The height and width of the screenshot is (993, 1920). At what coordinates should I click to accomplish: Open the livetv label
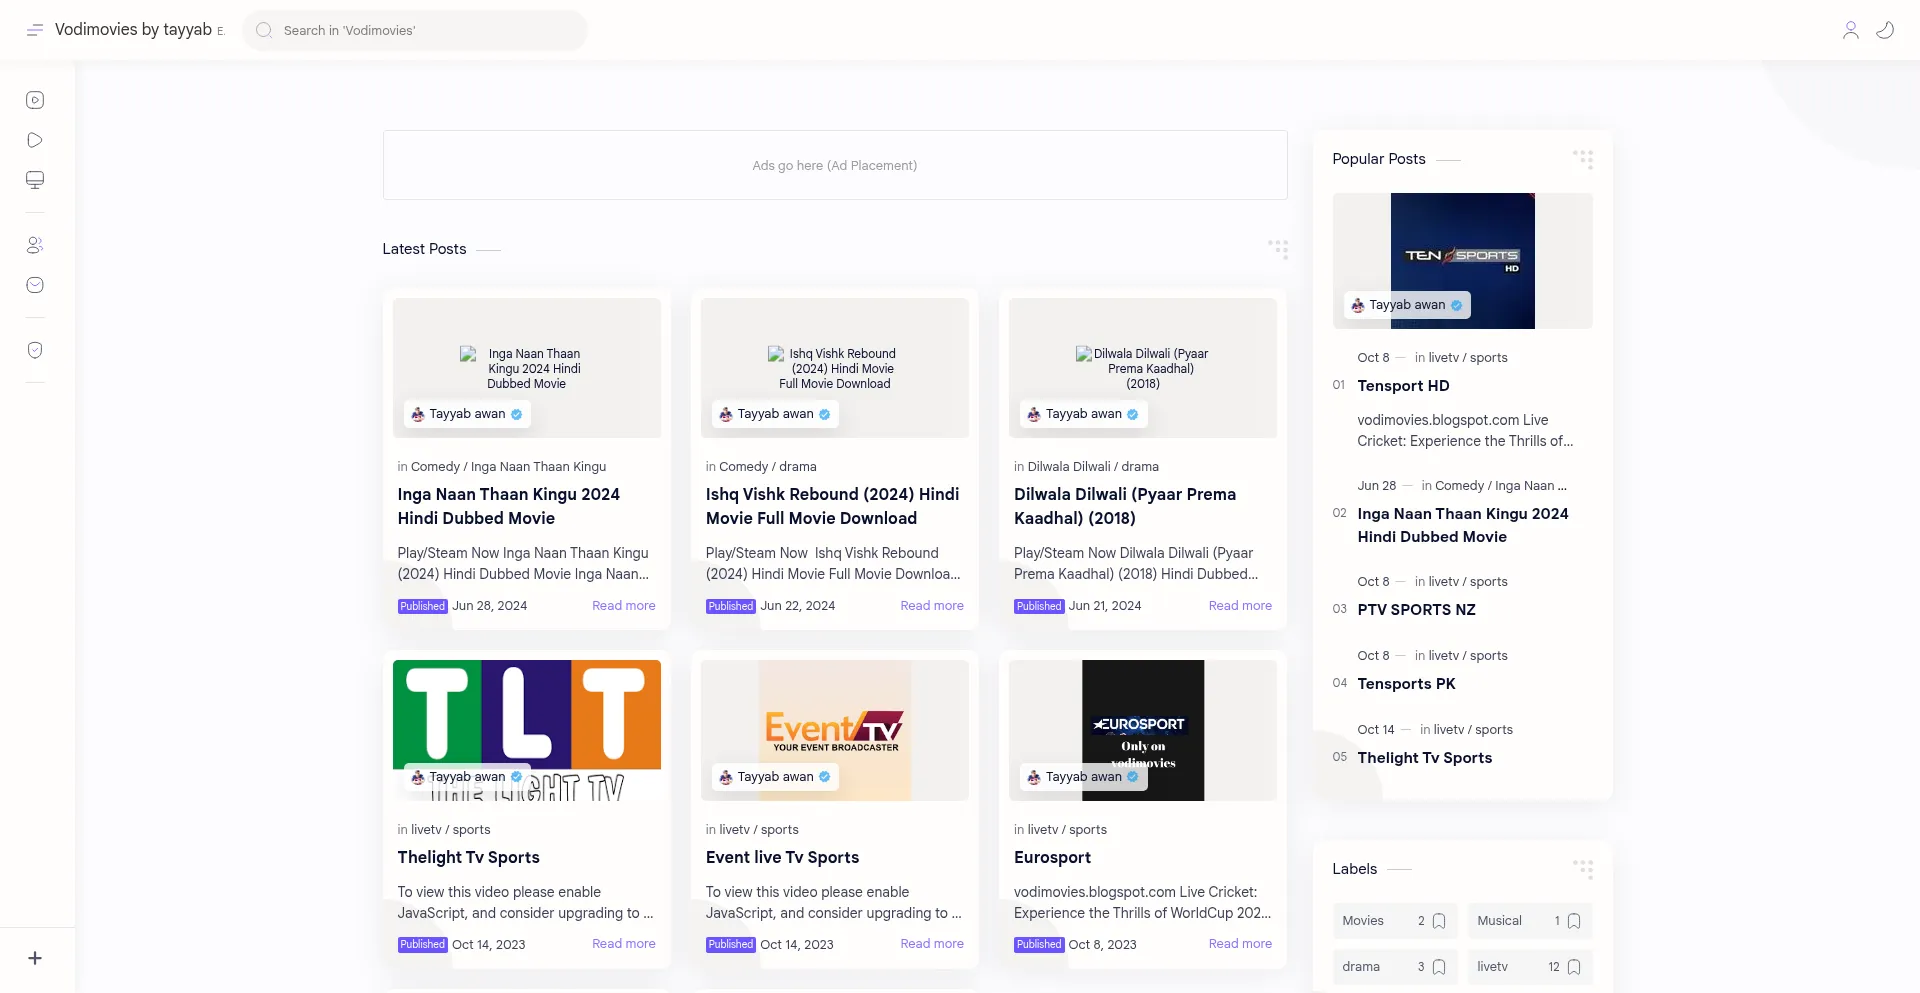[x=1529, y=967]
